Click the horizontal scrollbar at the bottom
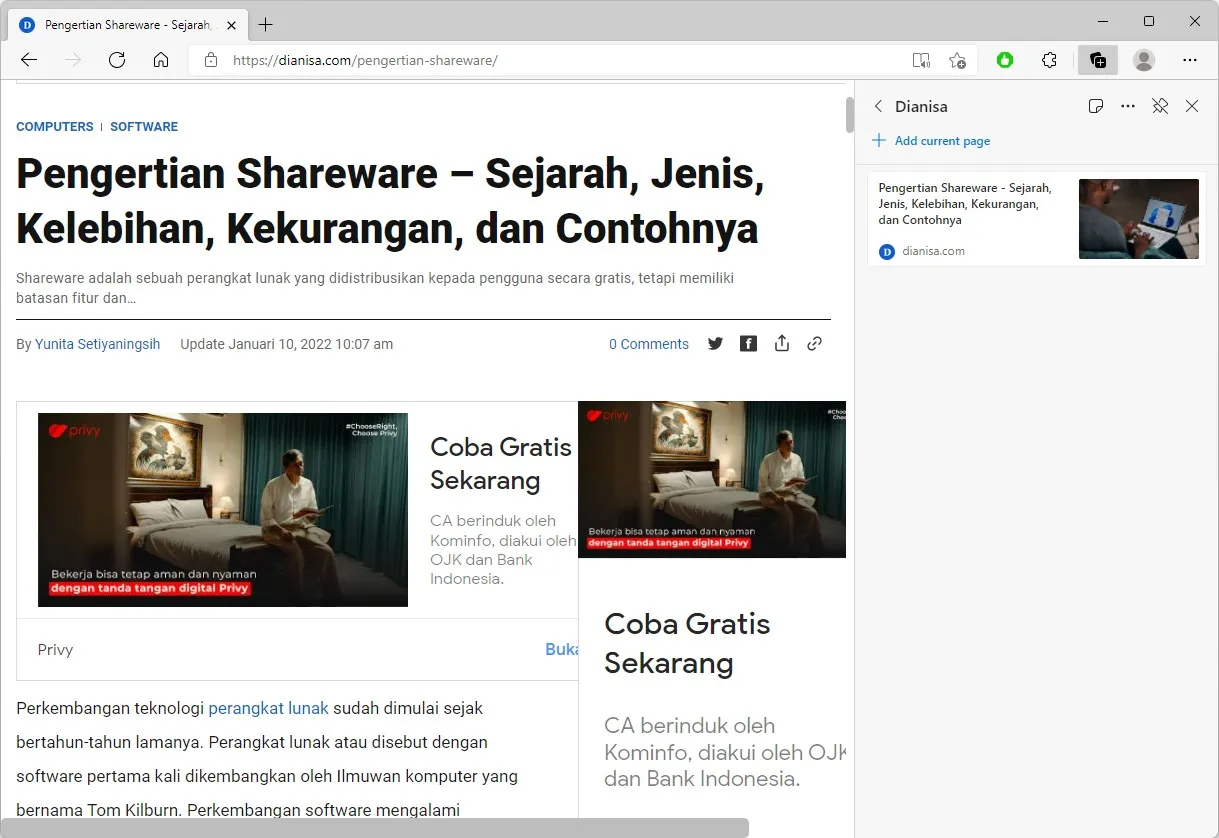The image size is (1219, 838). click(374, 828)
